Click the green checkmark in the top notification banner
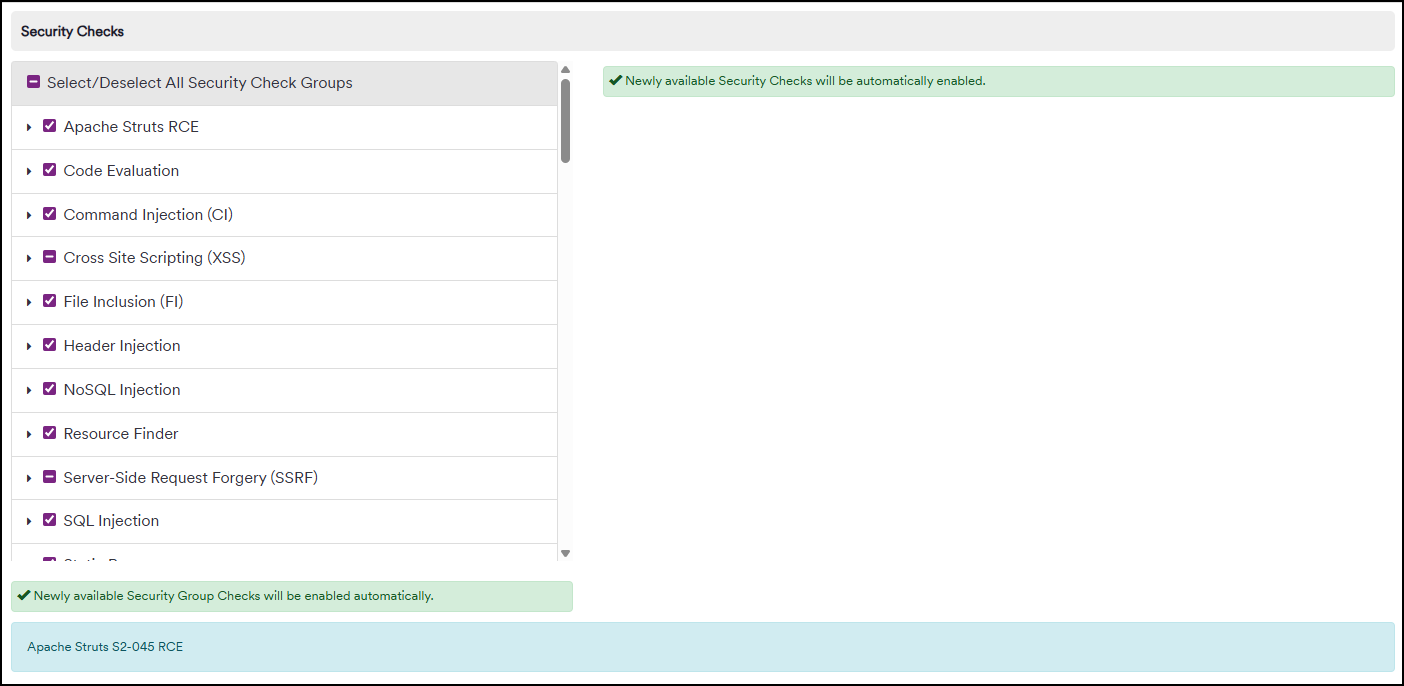The height and width of the screenshot is (686, 1404). pyautogui.click(x=615, y=81)
